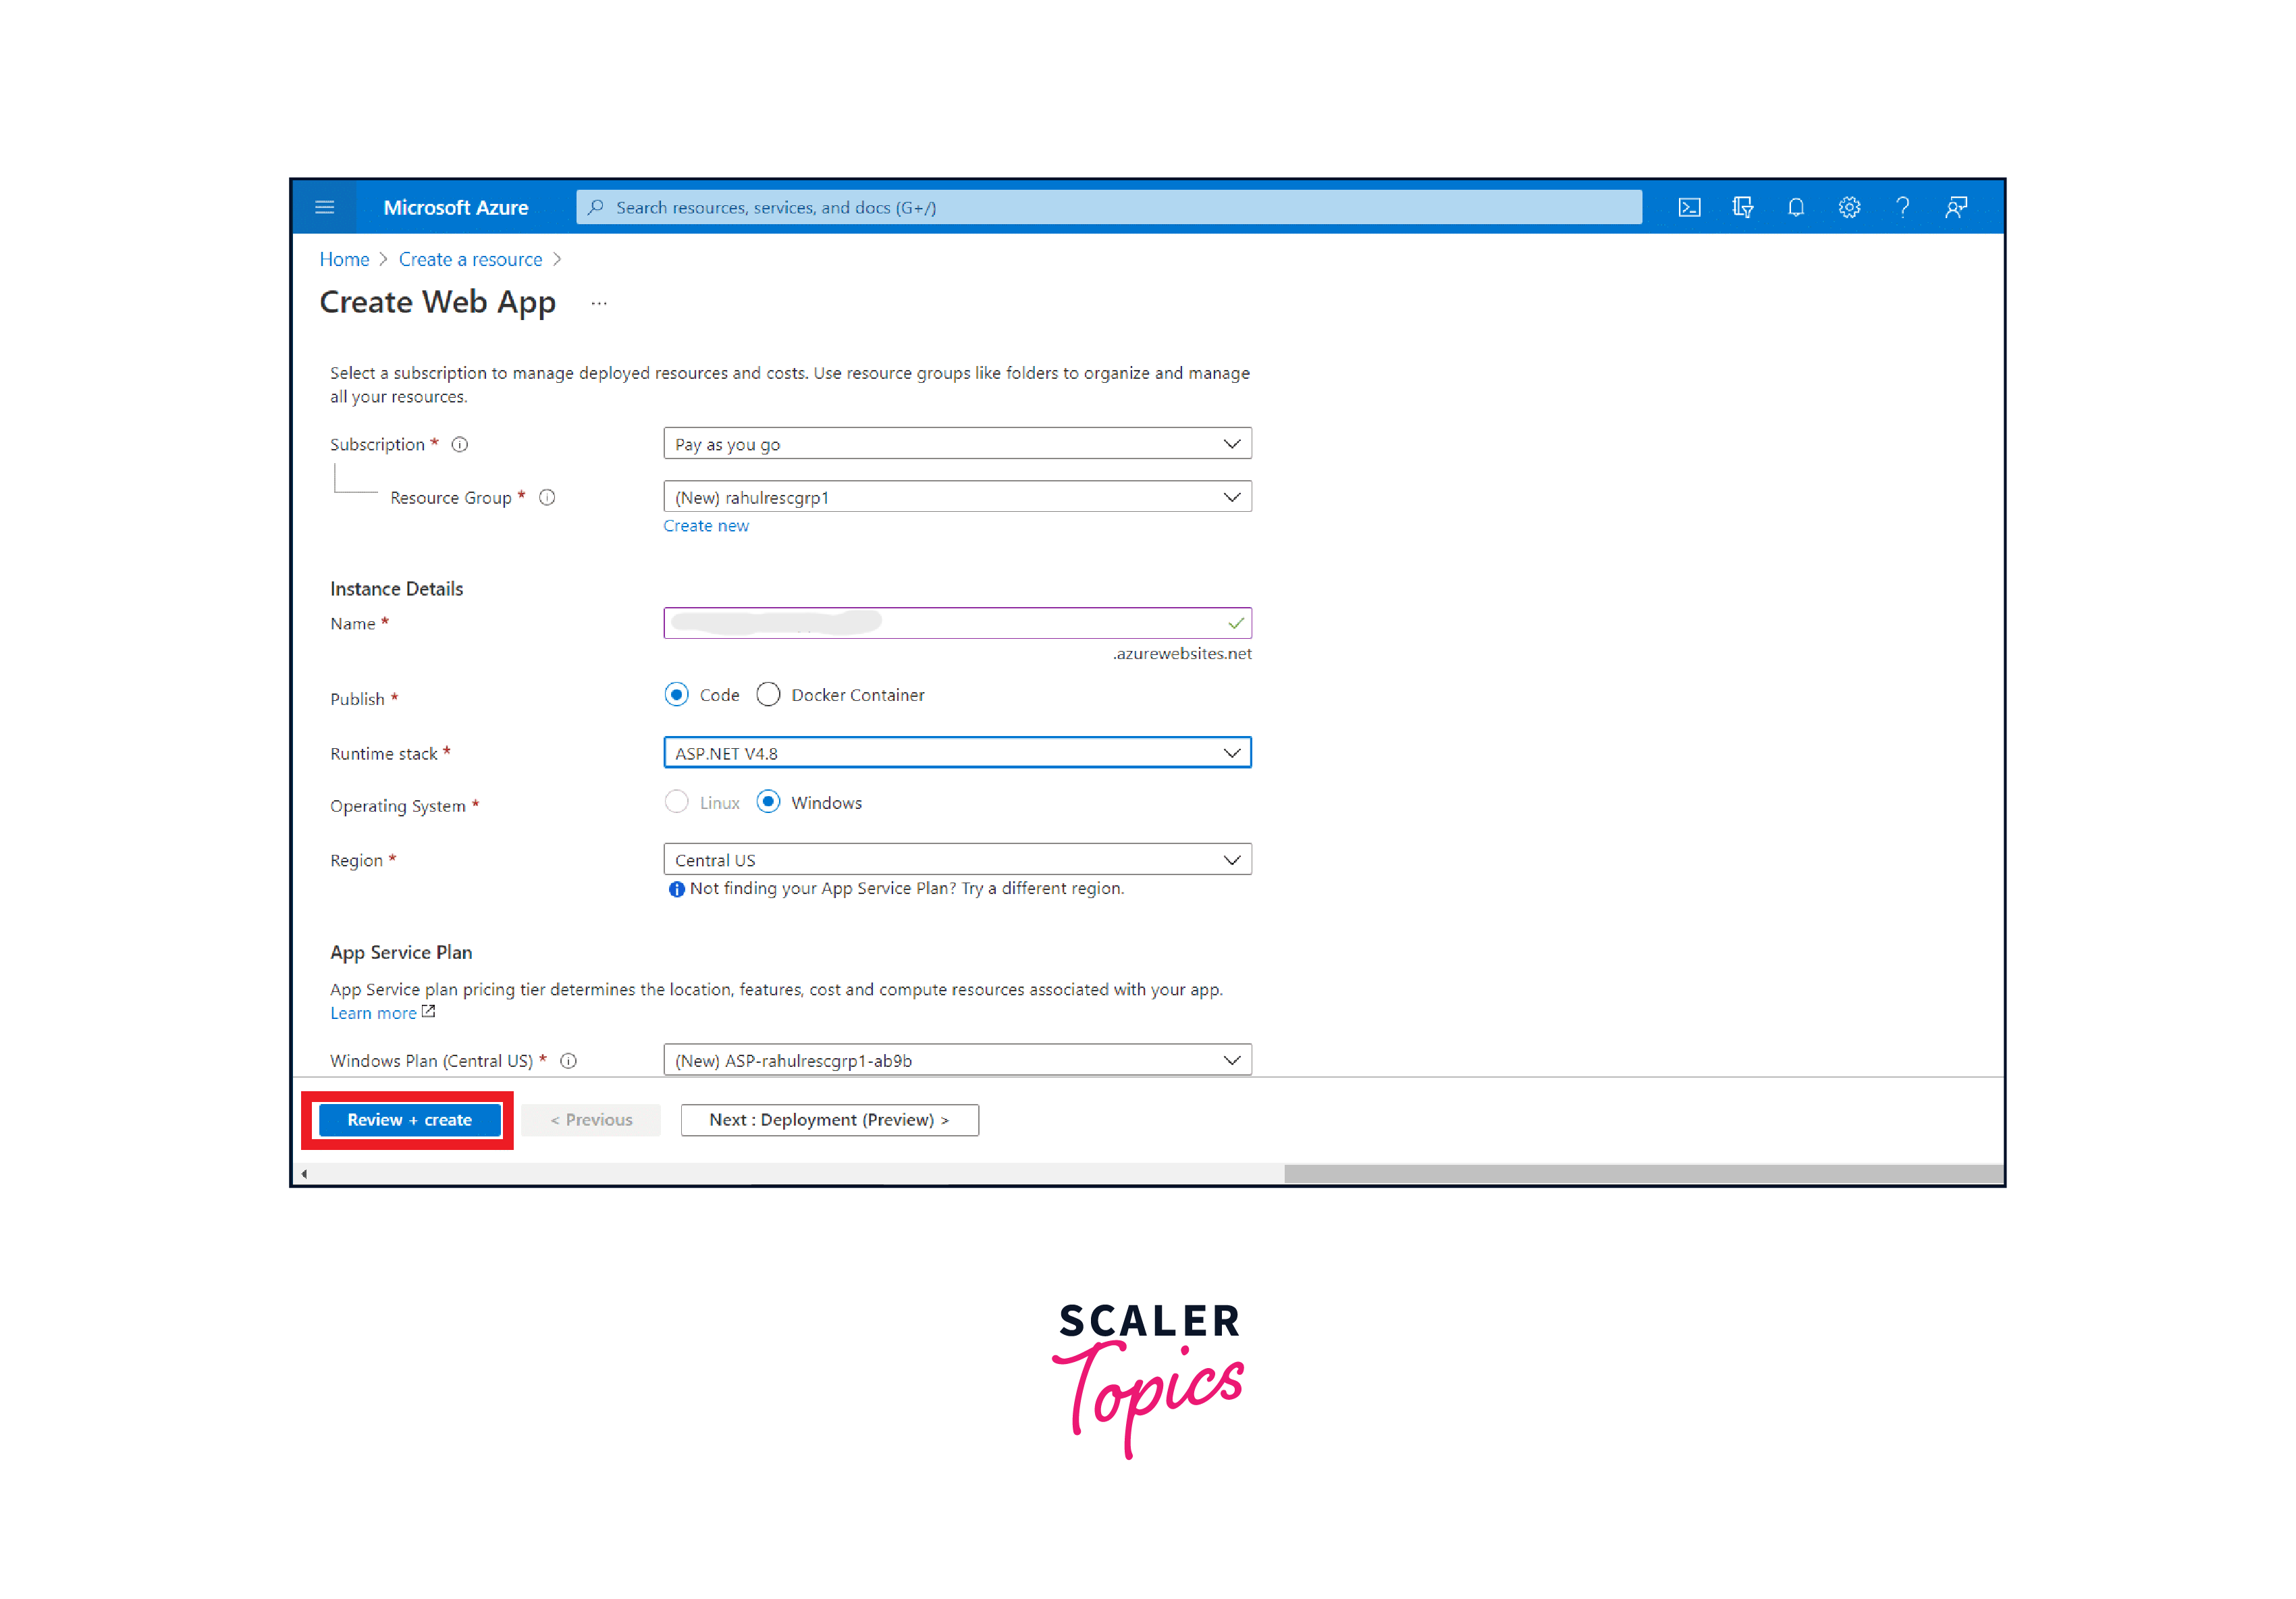Expand the Subscription dropdown
2296x1599 pixels.
[x=957, y=444]
